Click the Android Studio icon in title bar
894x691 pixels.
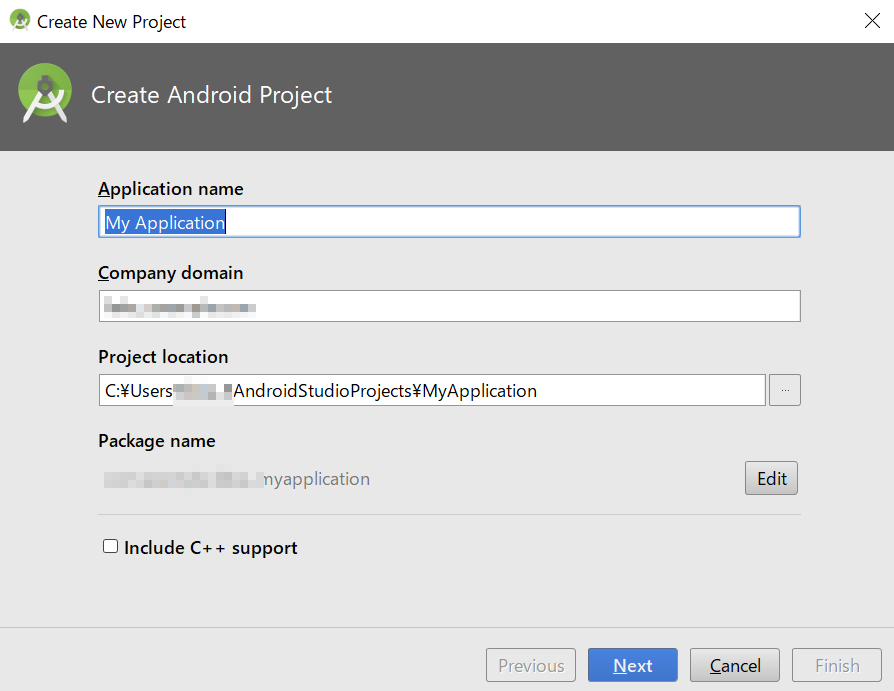click(x=20, y=21)
